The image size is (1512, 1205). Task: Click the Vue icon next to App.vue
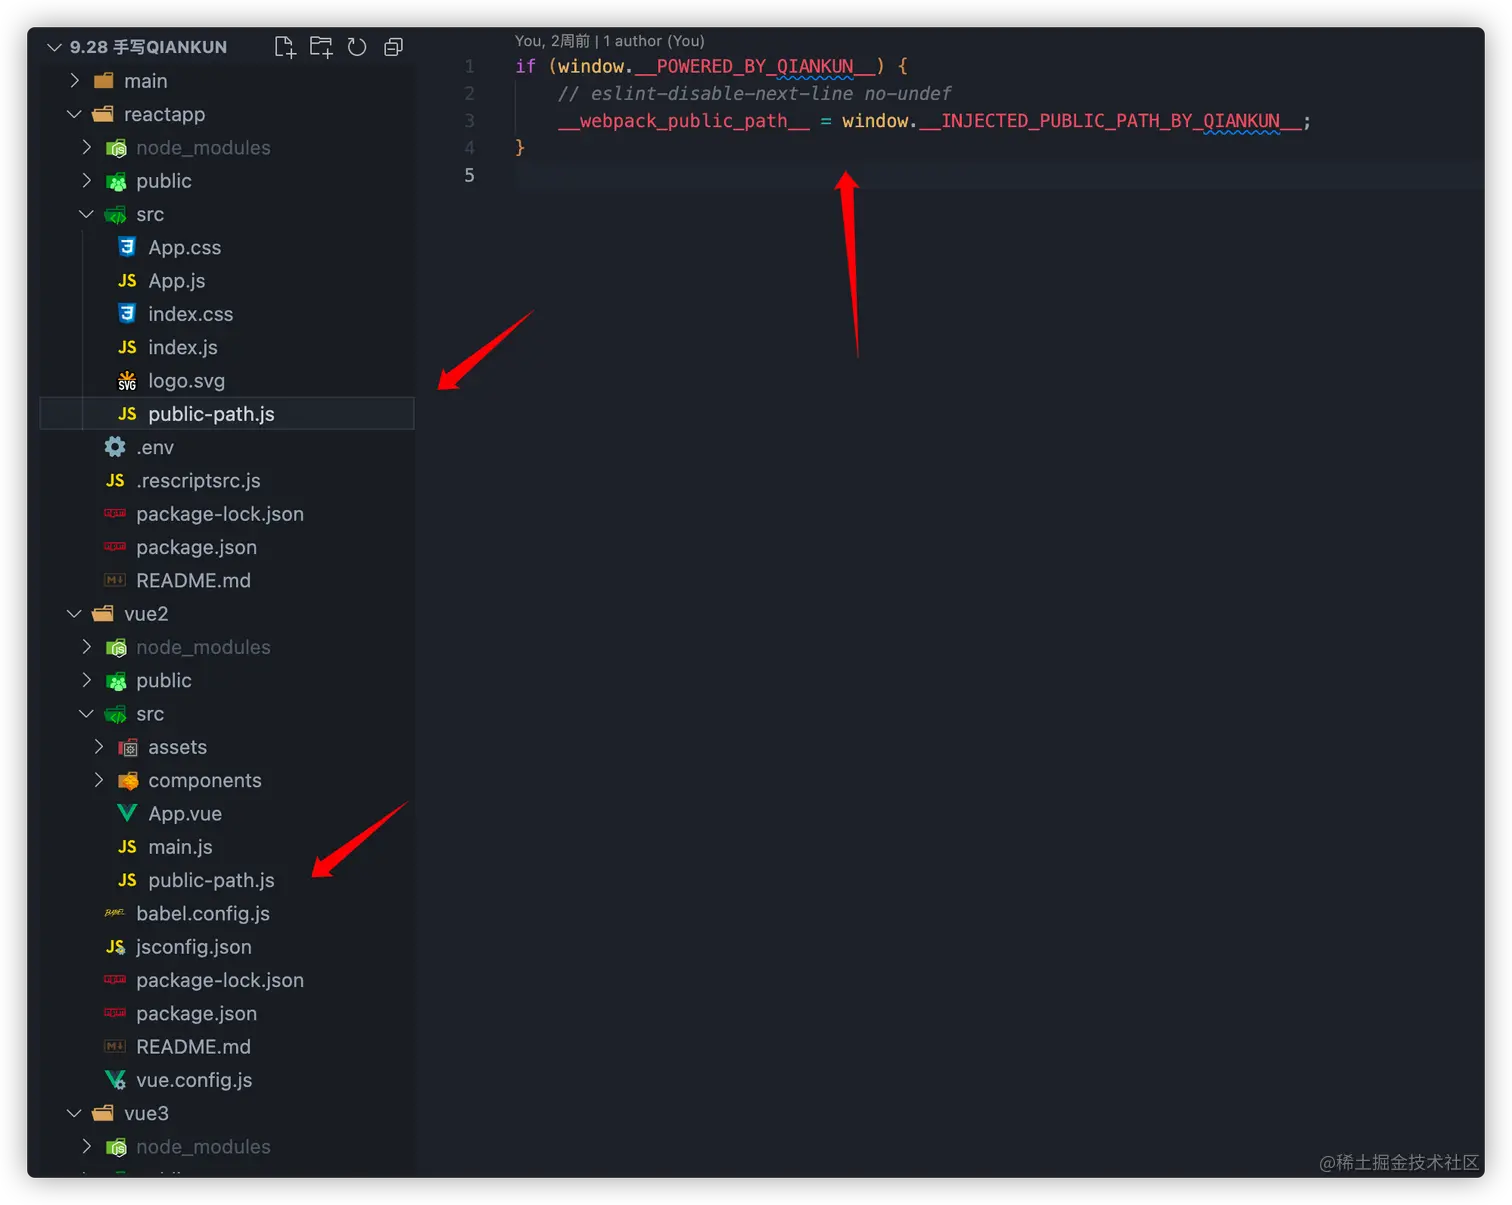click(127, 814)
